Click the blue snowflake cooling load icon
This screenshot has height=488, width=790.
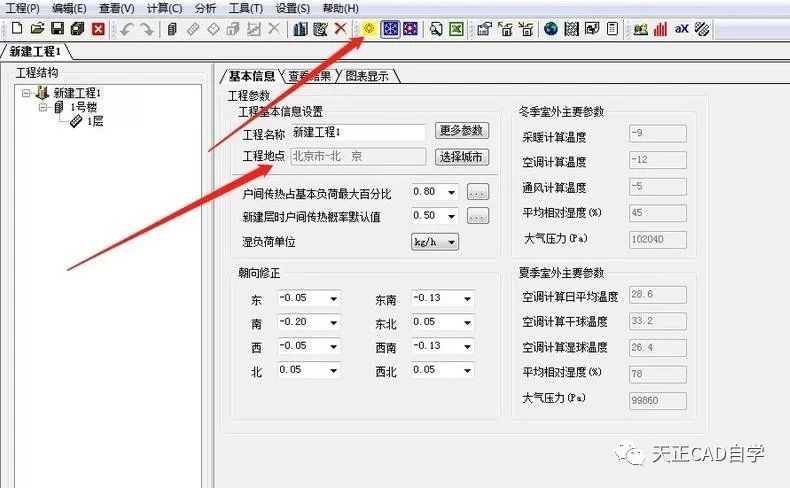click(x=390, y=29)
